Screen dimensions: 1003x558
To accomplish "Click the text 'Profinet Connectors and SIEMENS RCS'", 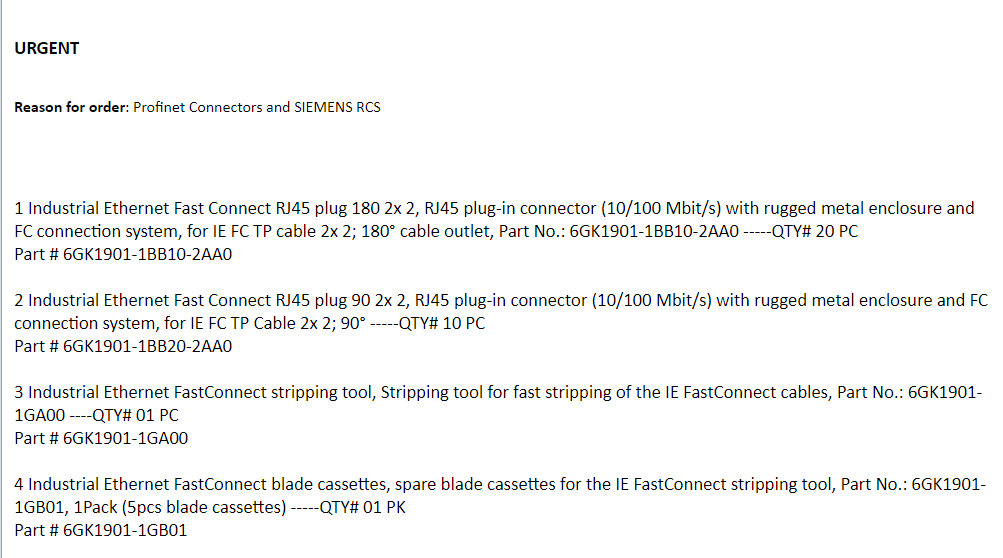I will coord(257,107).
